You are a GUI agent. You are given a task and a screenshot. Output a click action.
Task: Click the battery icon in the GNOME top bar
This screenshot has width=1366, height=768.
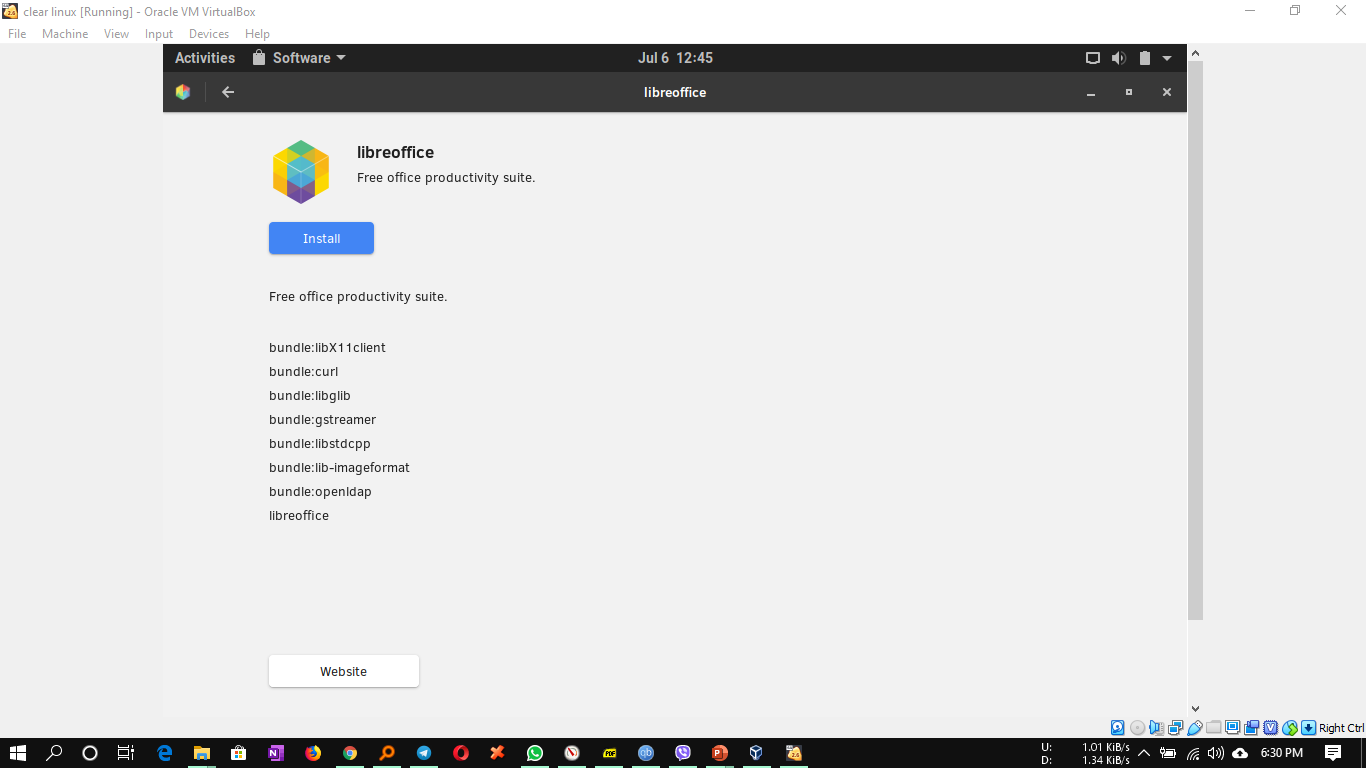pyautogui.click(x=1144, y=57)
